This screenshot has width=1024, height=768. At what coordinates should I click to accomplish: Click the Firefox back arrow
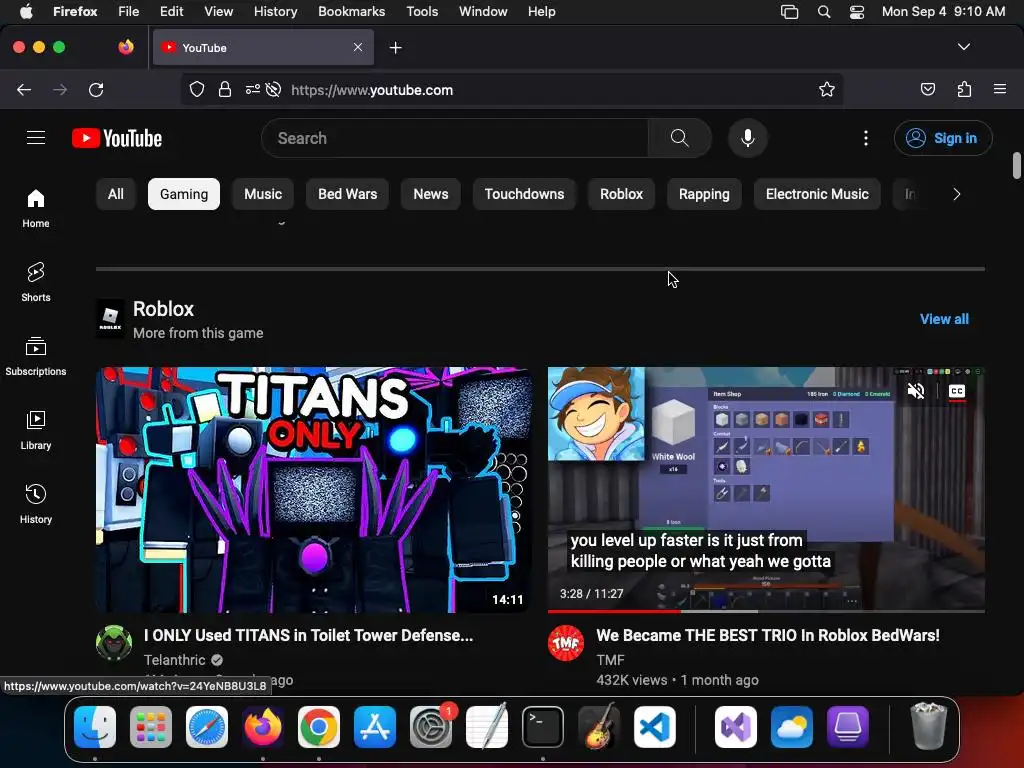point(24,89)
